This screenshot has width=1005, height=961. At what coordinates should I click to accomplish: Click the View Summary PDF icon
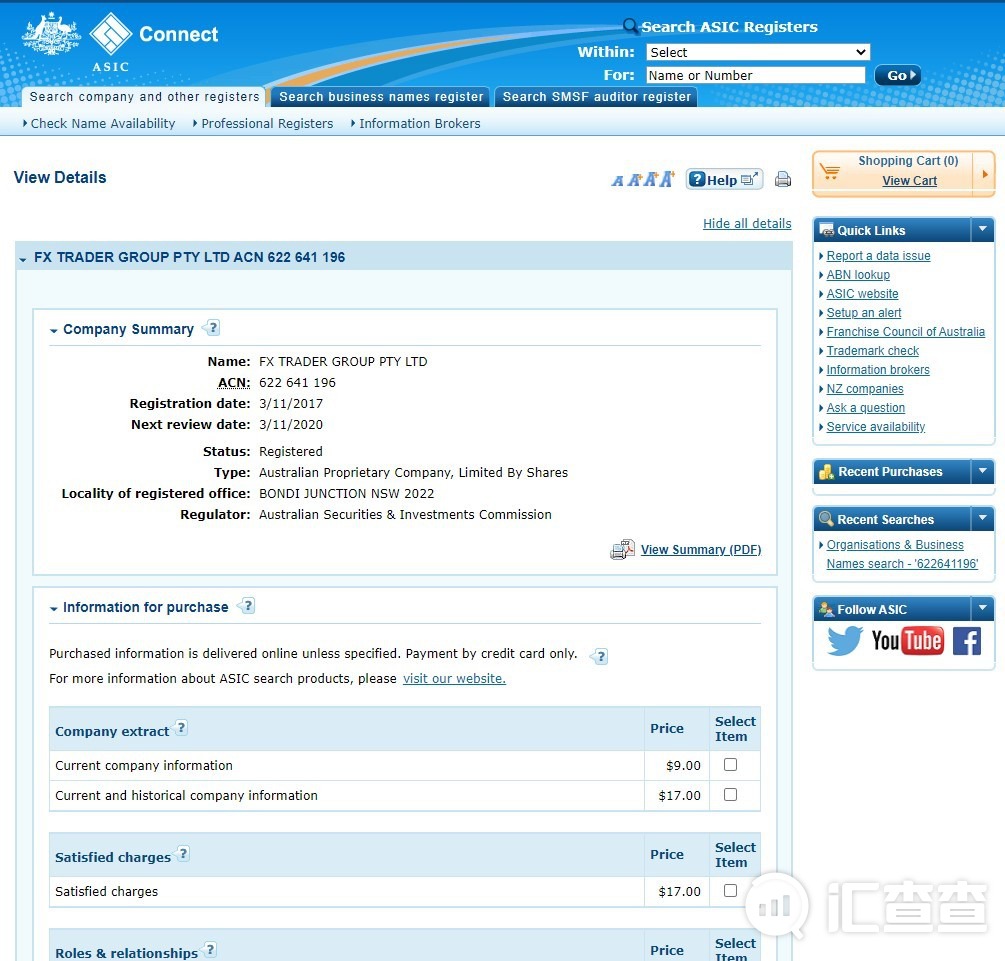click(x=622, y=549)
